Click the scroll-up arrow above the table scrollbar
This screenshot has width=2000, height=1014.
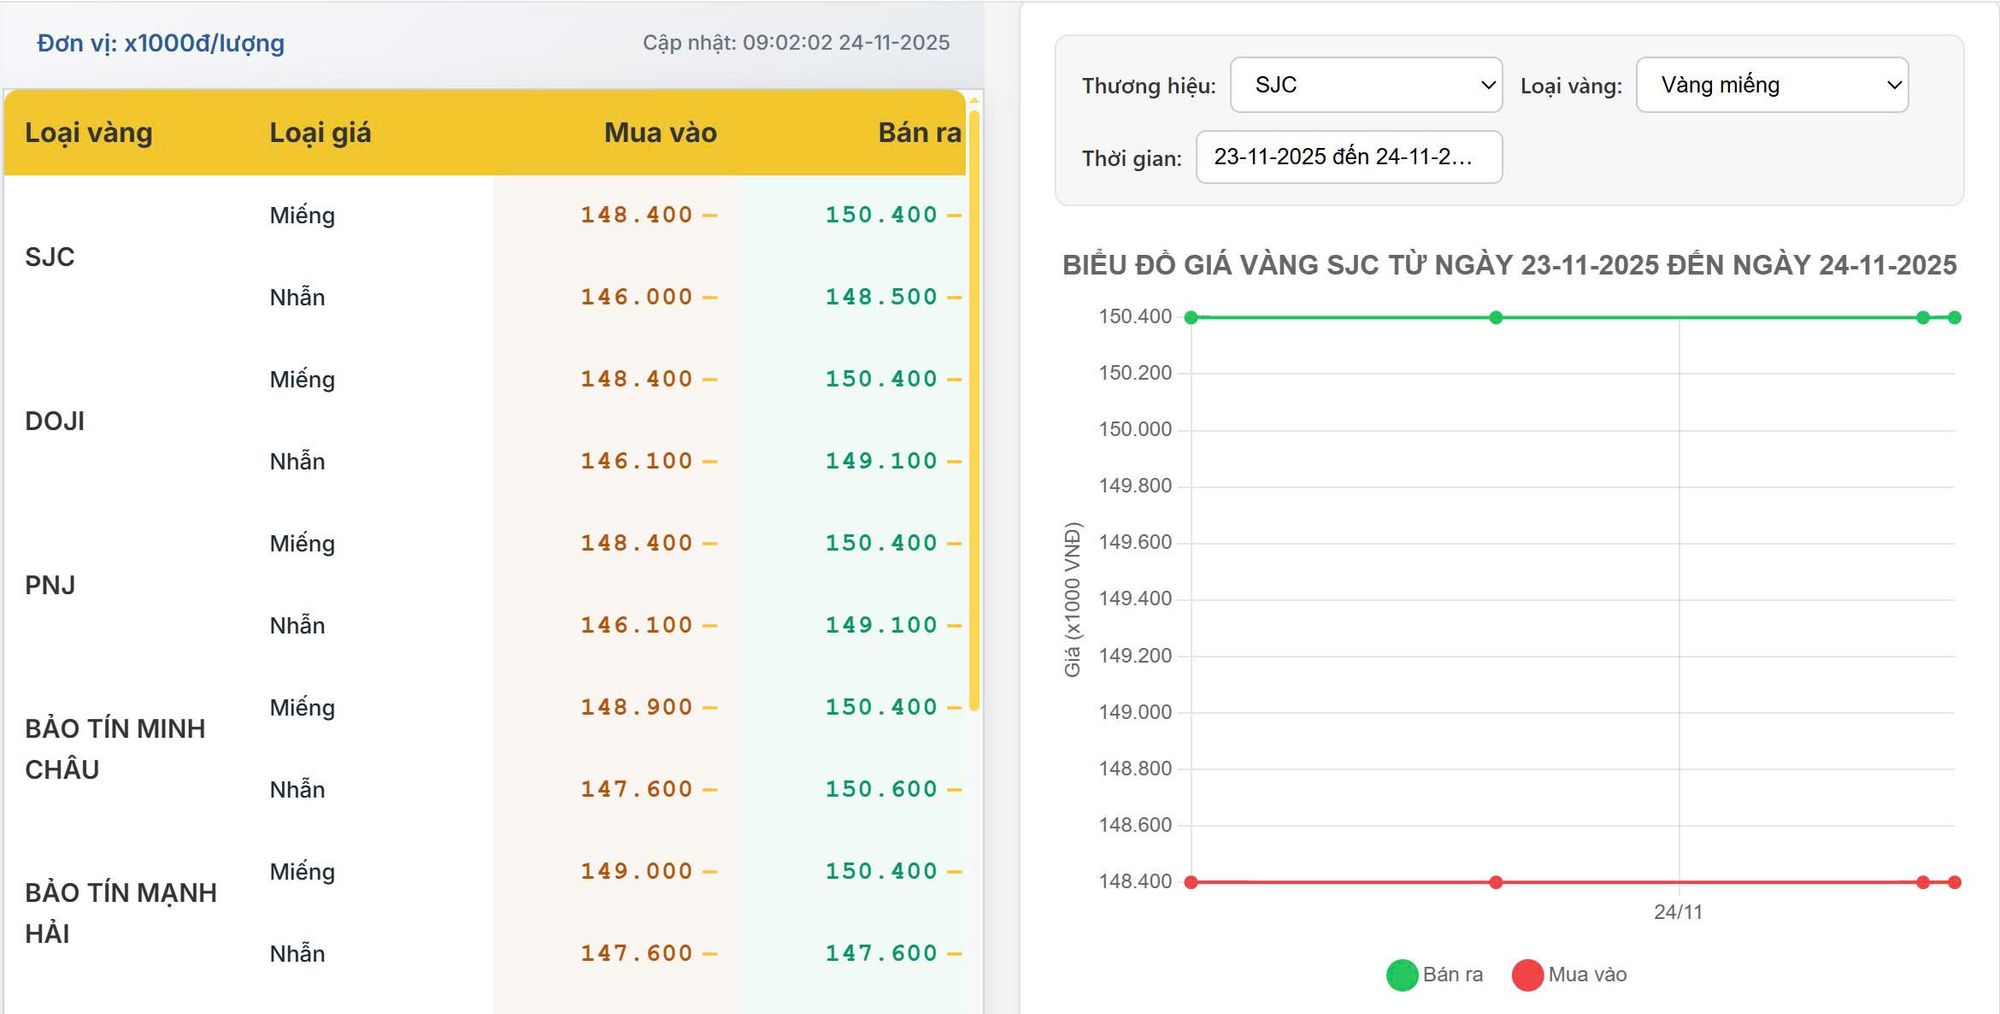click(x=974, y=100)
